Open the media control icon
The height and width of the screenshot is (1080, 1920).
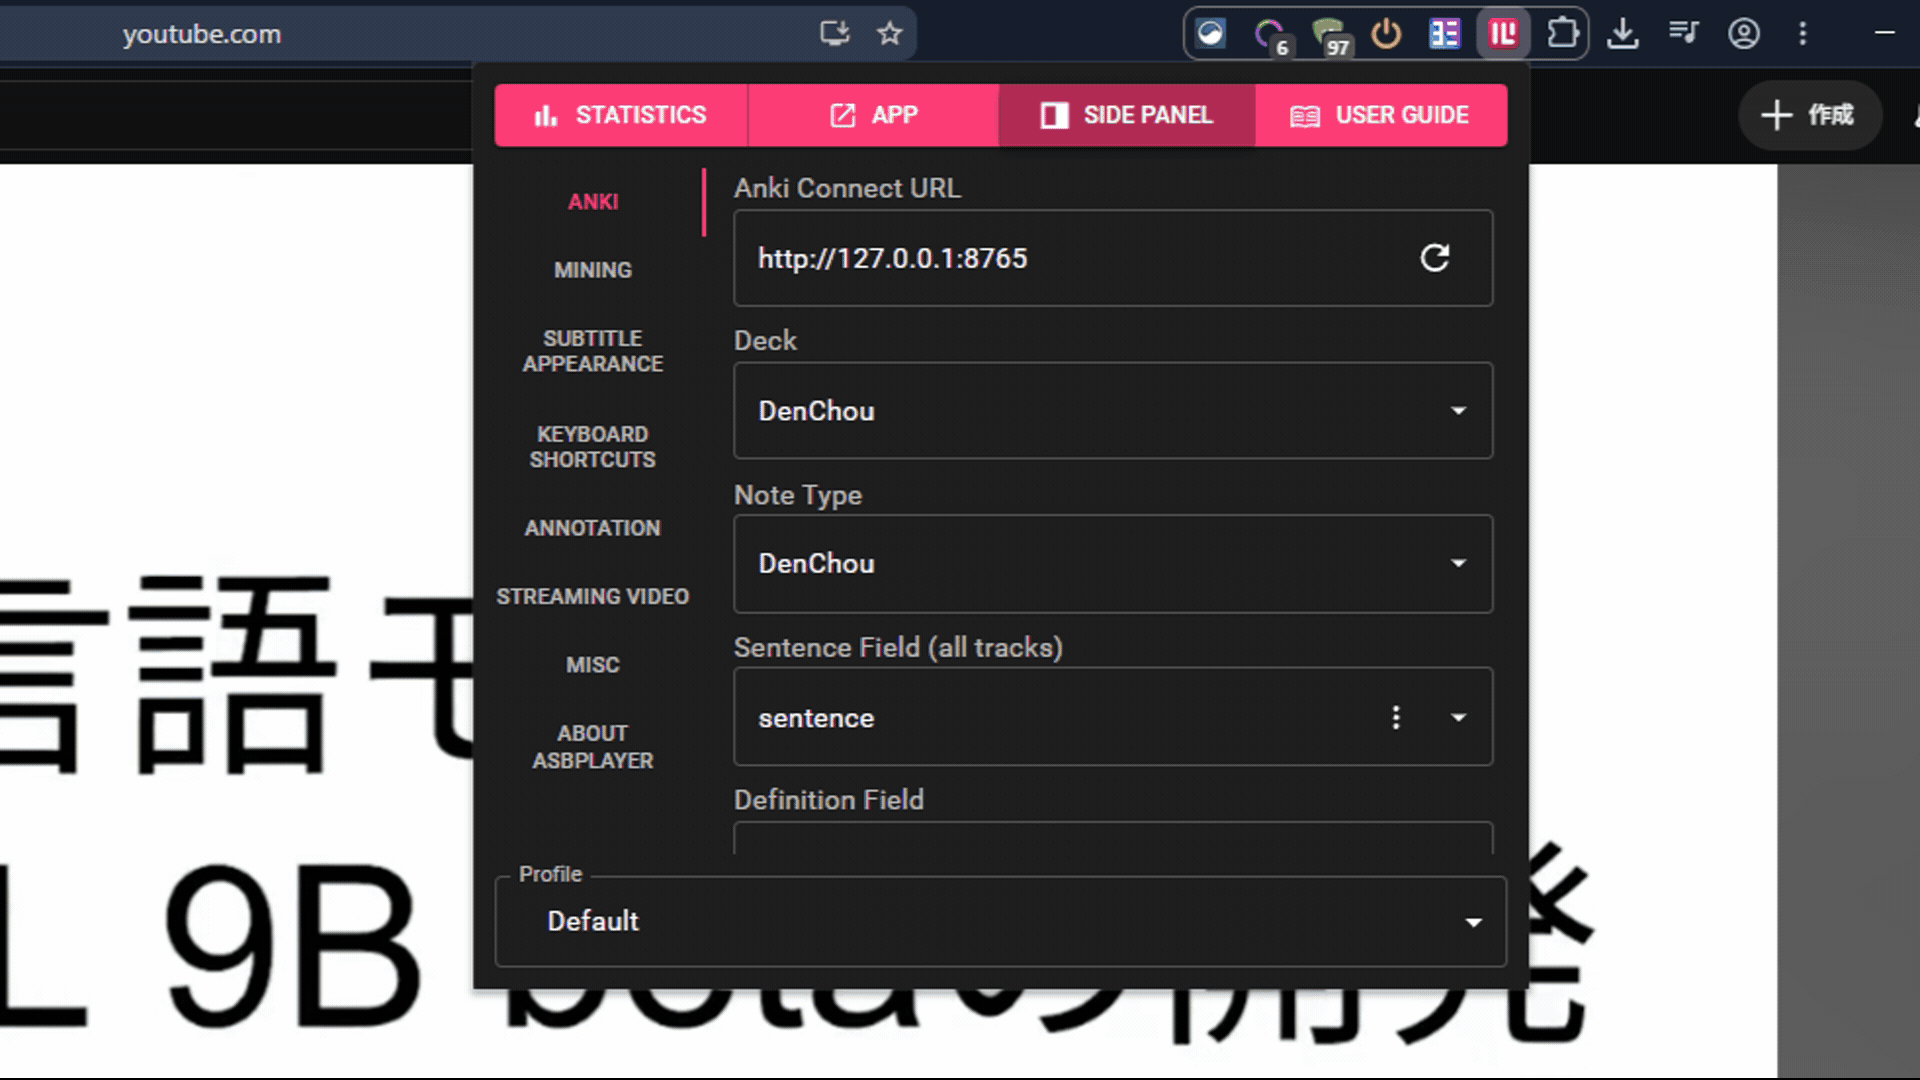(1684, 34)
